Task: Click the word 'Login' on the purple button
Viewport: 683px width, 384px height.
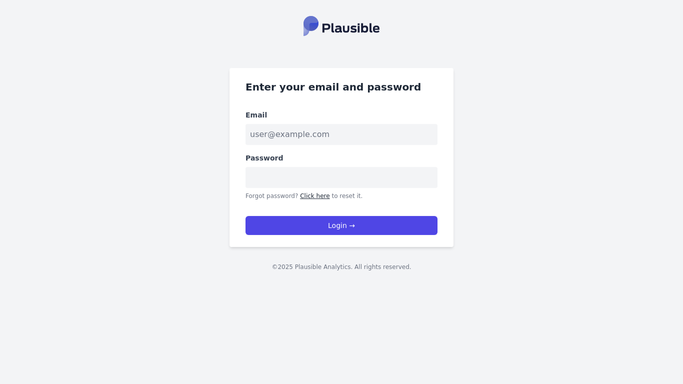Action: (x=337, y=226)
